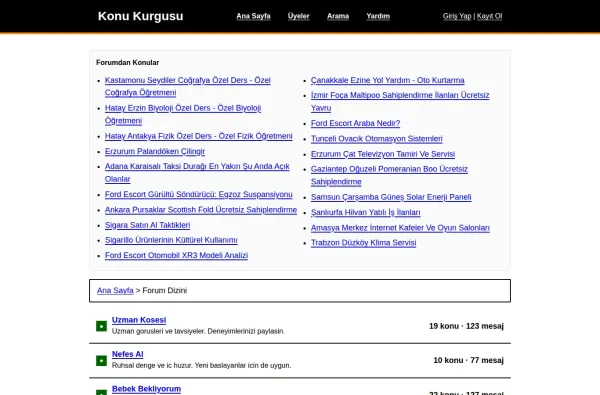This screenshot has width=600, height=395.
Task: Open the Nefes Al forum
Action: click(127, 354)
